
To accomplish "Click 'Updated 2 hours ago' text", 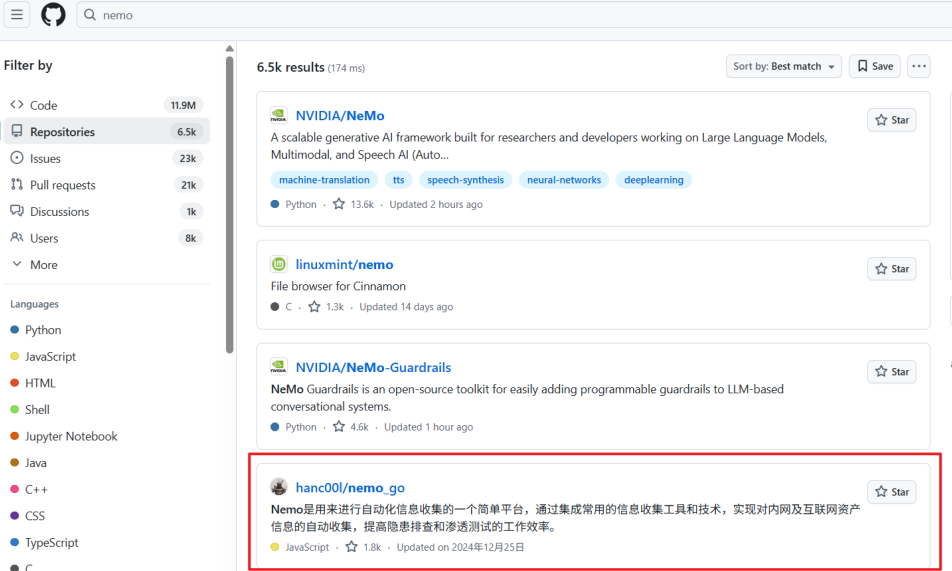I will click(x=436, y=204).
